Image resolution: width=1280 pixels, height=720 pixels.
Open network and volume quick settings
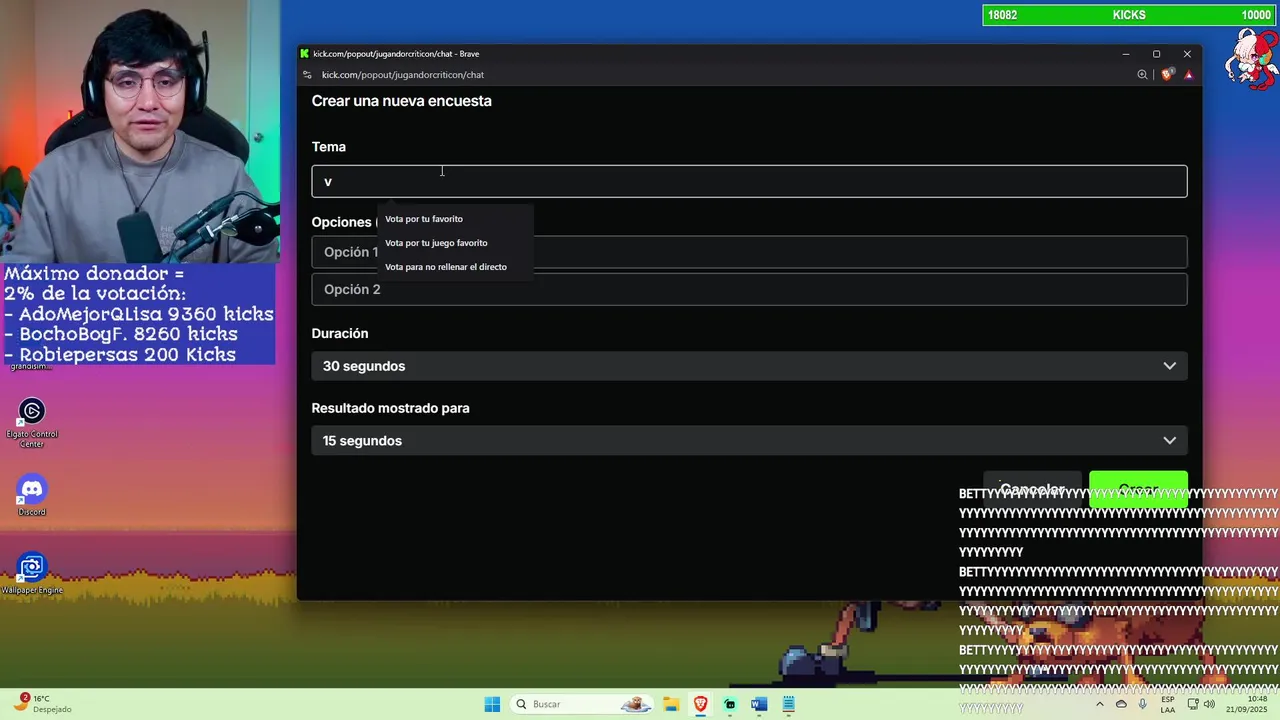tap(1200, 704)
